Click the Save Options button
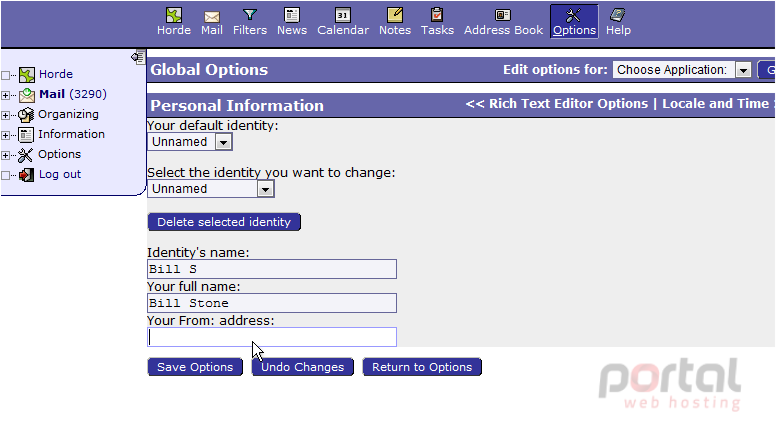 click(195, 367)
